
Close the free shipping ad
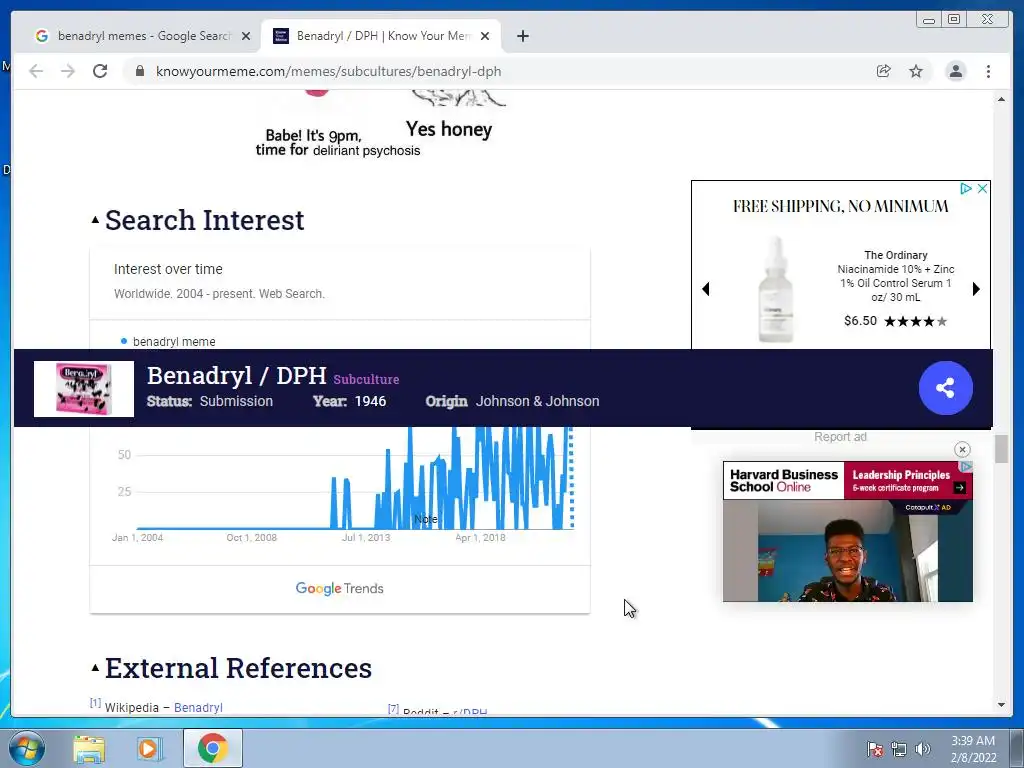(x=982, y=189)
